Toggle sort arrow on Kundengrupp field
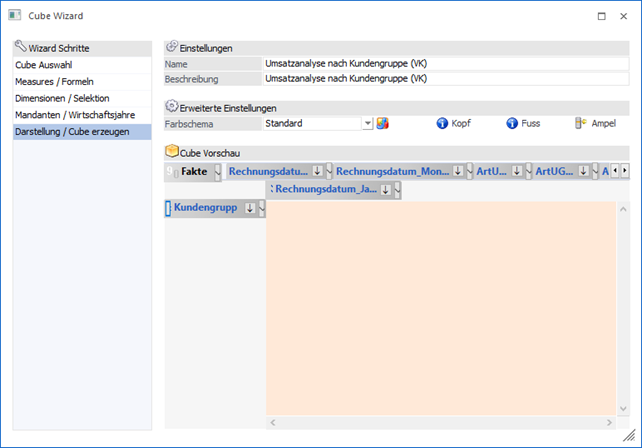Image resolution: width=642 pixels, height=448 pixels. point(250,208)
